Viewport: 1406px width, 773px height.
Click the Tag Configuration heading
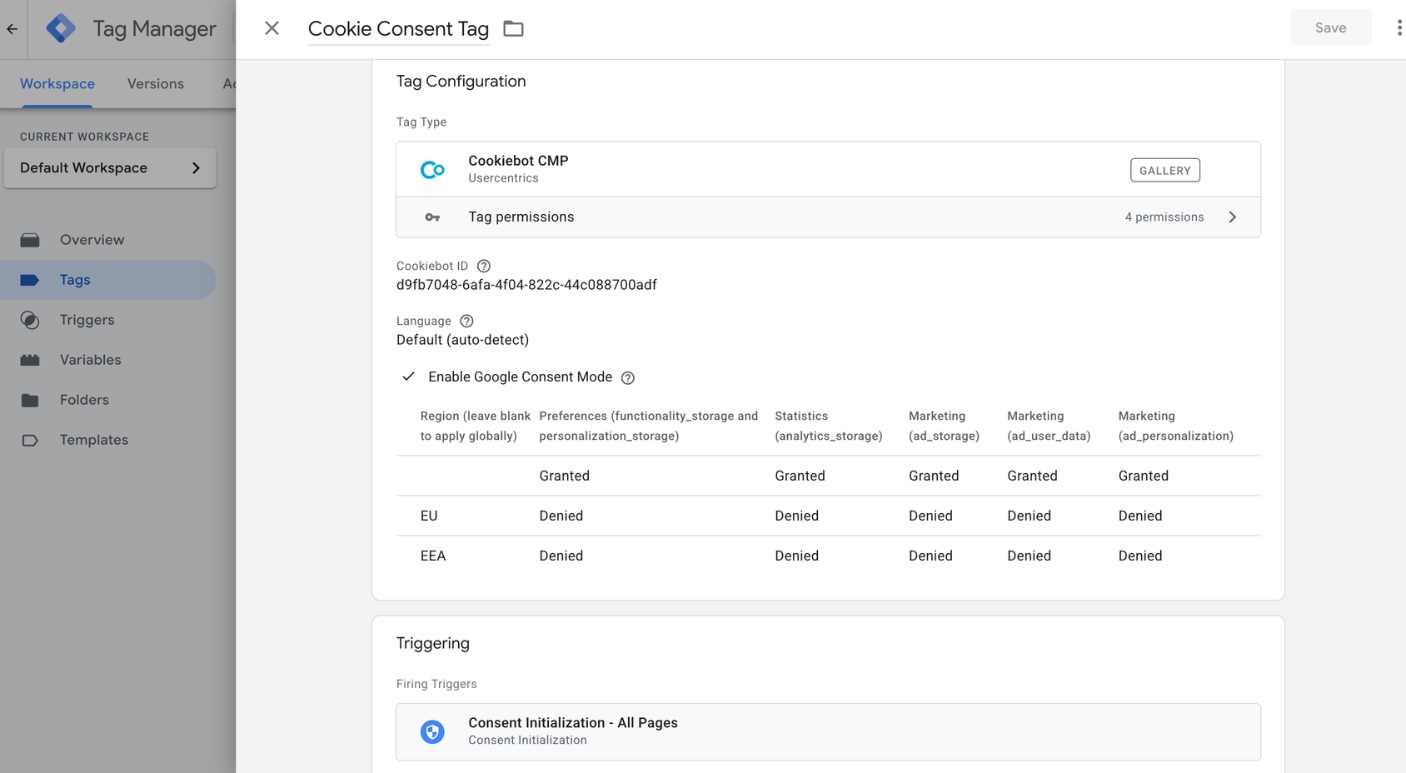coord(461,81)
